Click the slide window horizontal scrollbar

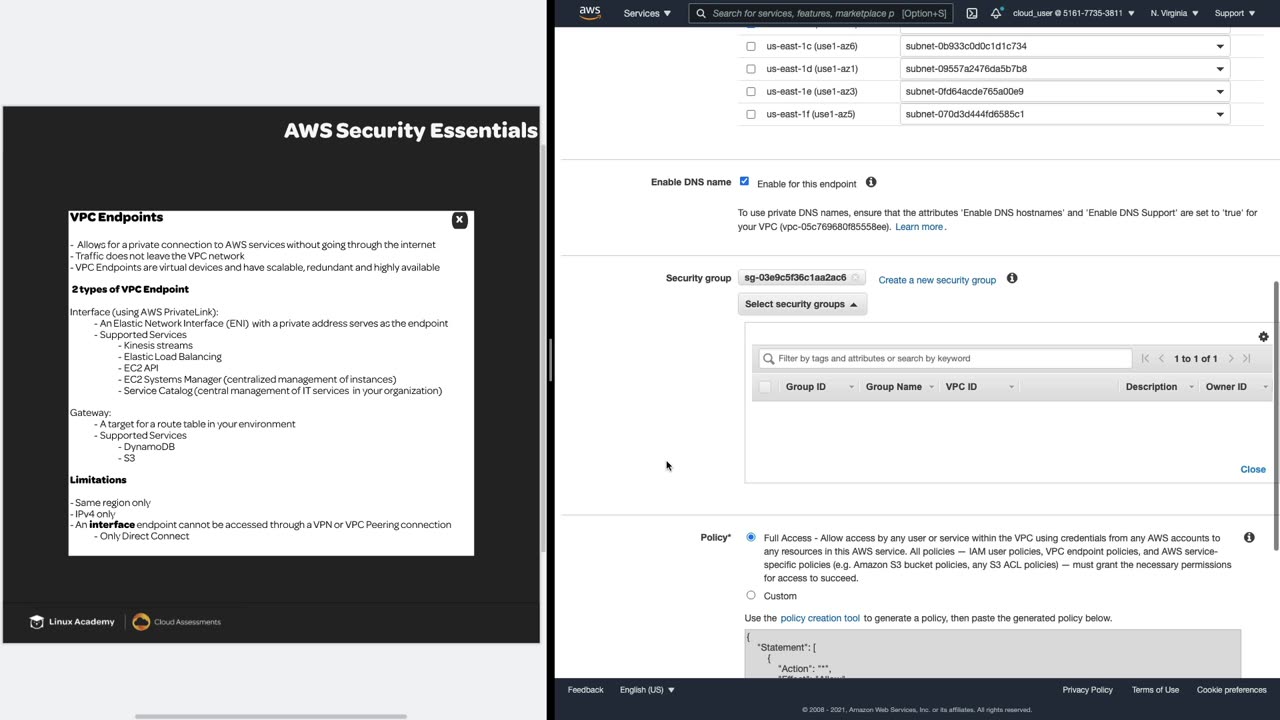[x=271, y=716]
